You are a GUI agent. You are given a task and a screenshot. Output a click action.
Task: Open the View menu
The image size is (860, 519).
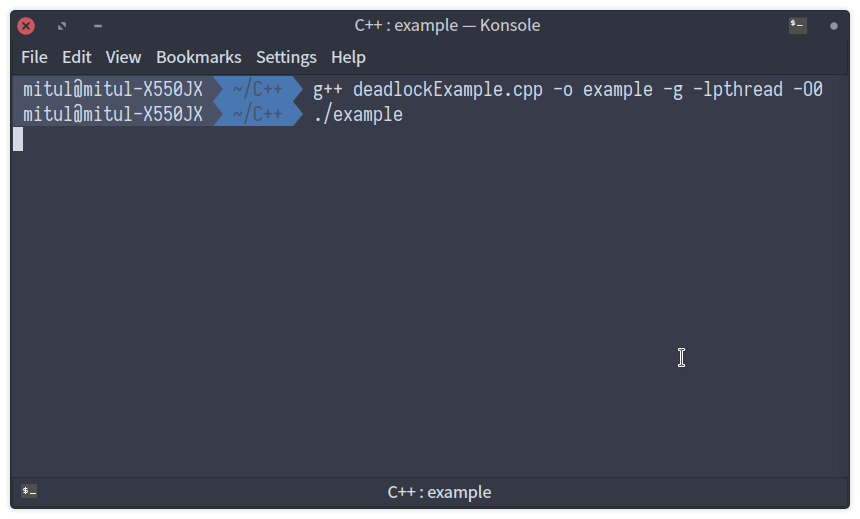[x=123, y=57]
